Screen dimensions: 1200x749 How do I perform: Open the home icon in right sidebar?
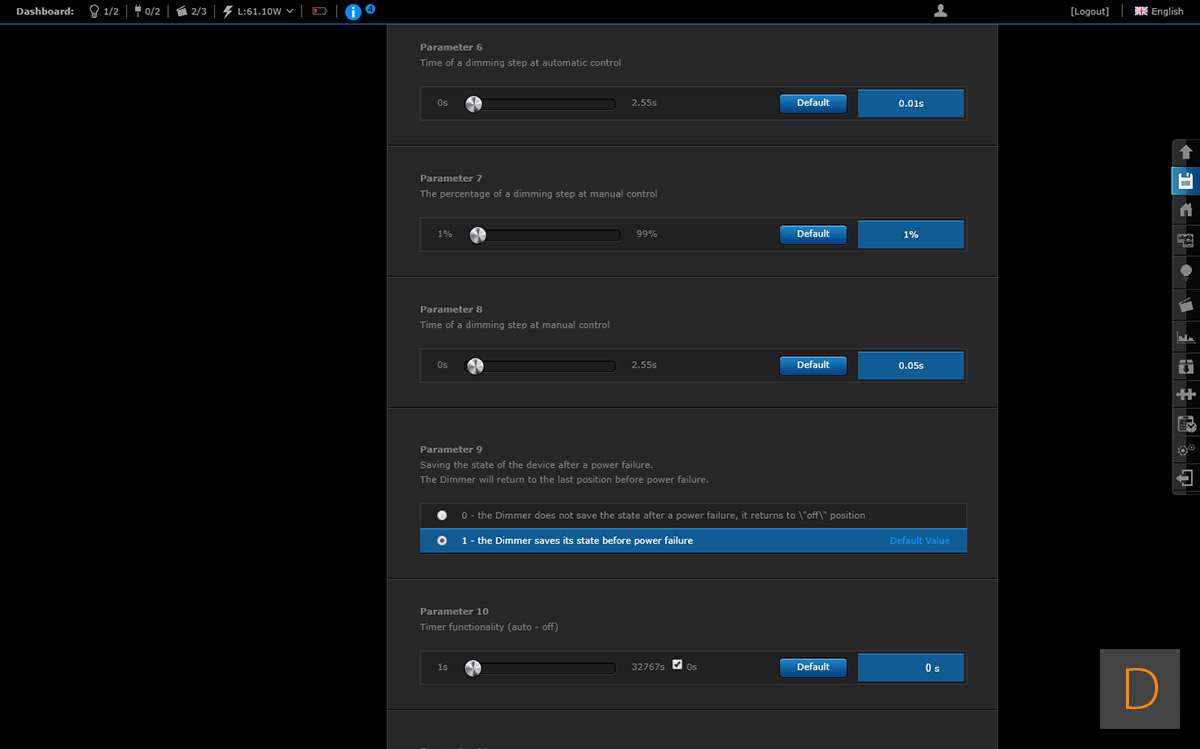1186,210
